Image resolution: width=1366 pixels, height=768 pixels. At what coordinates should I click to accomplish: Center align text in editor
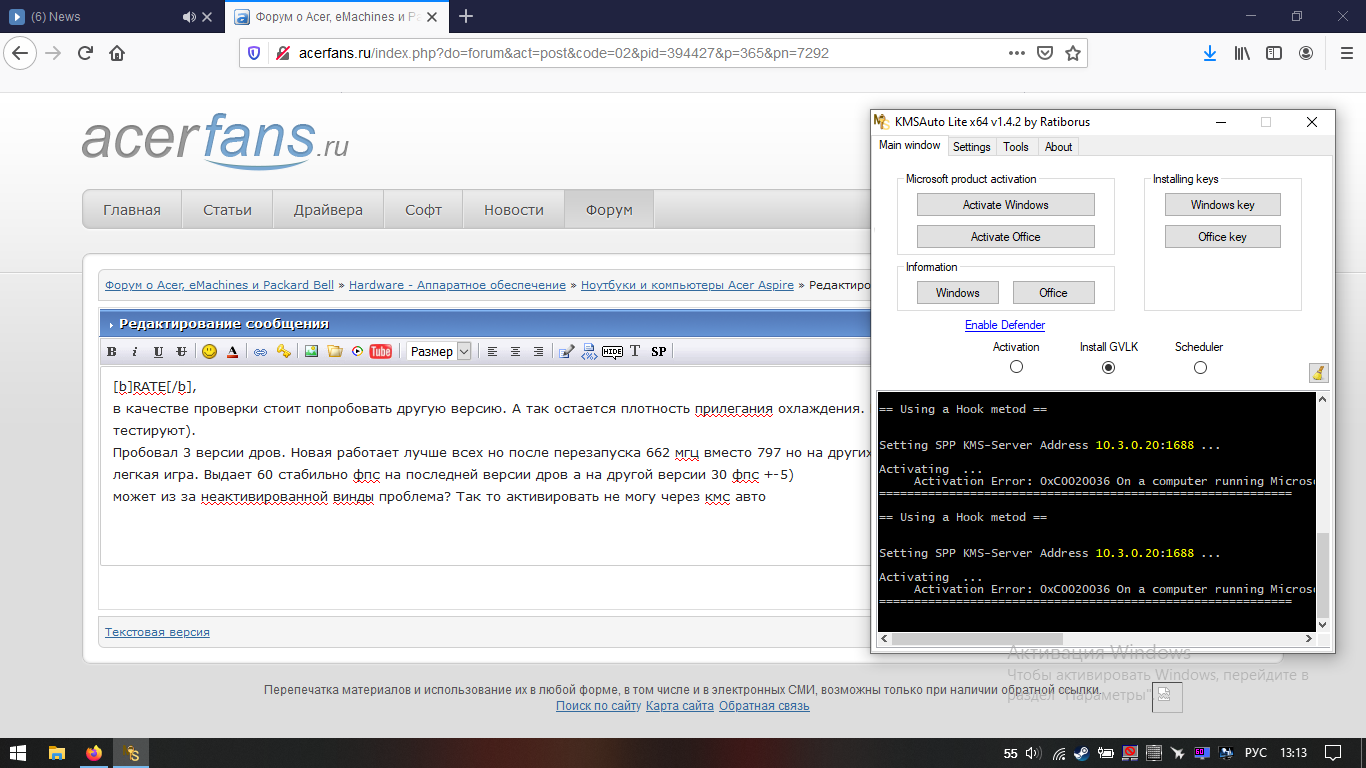pos(515,352)
